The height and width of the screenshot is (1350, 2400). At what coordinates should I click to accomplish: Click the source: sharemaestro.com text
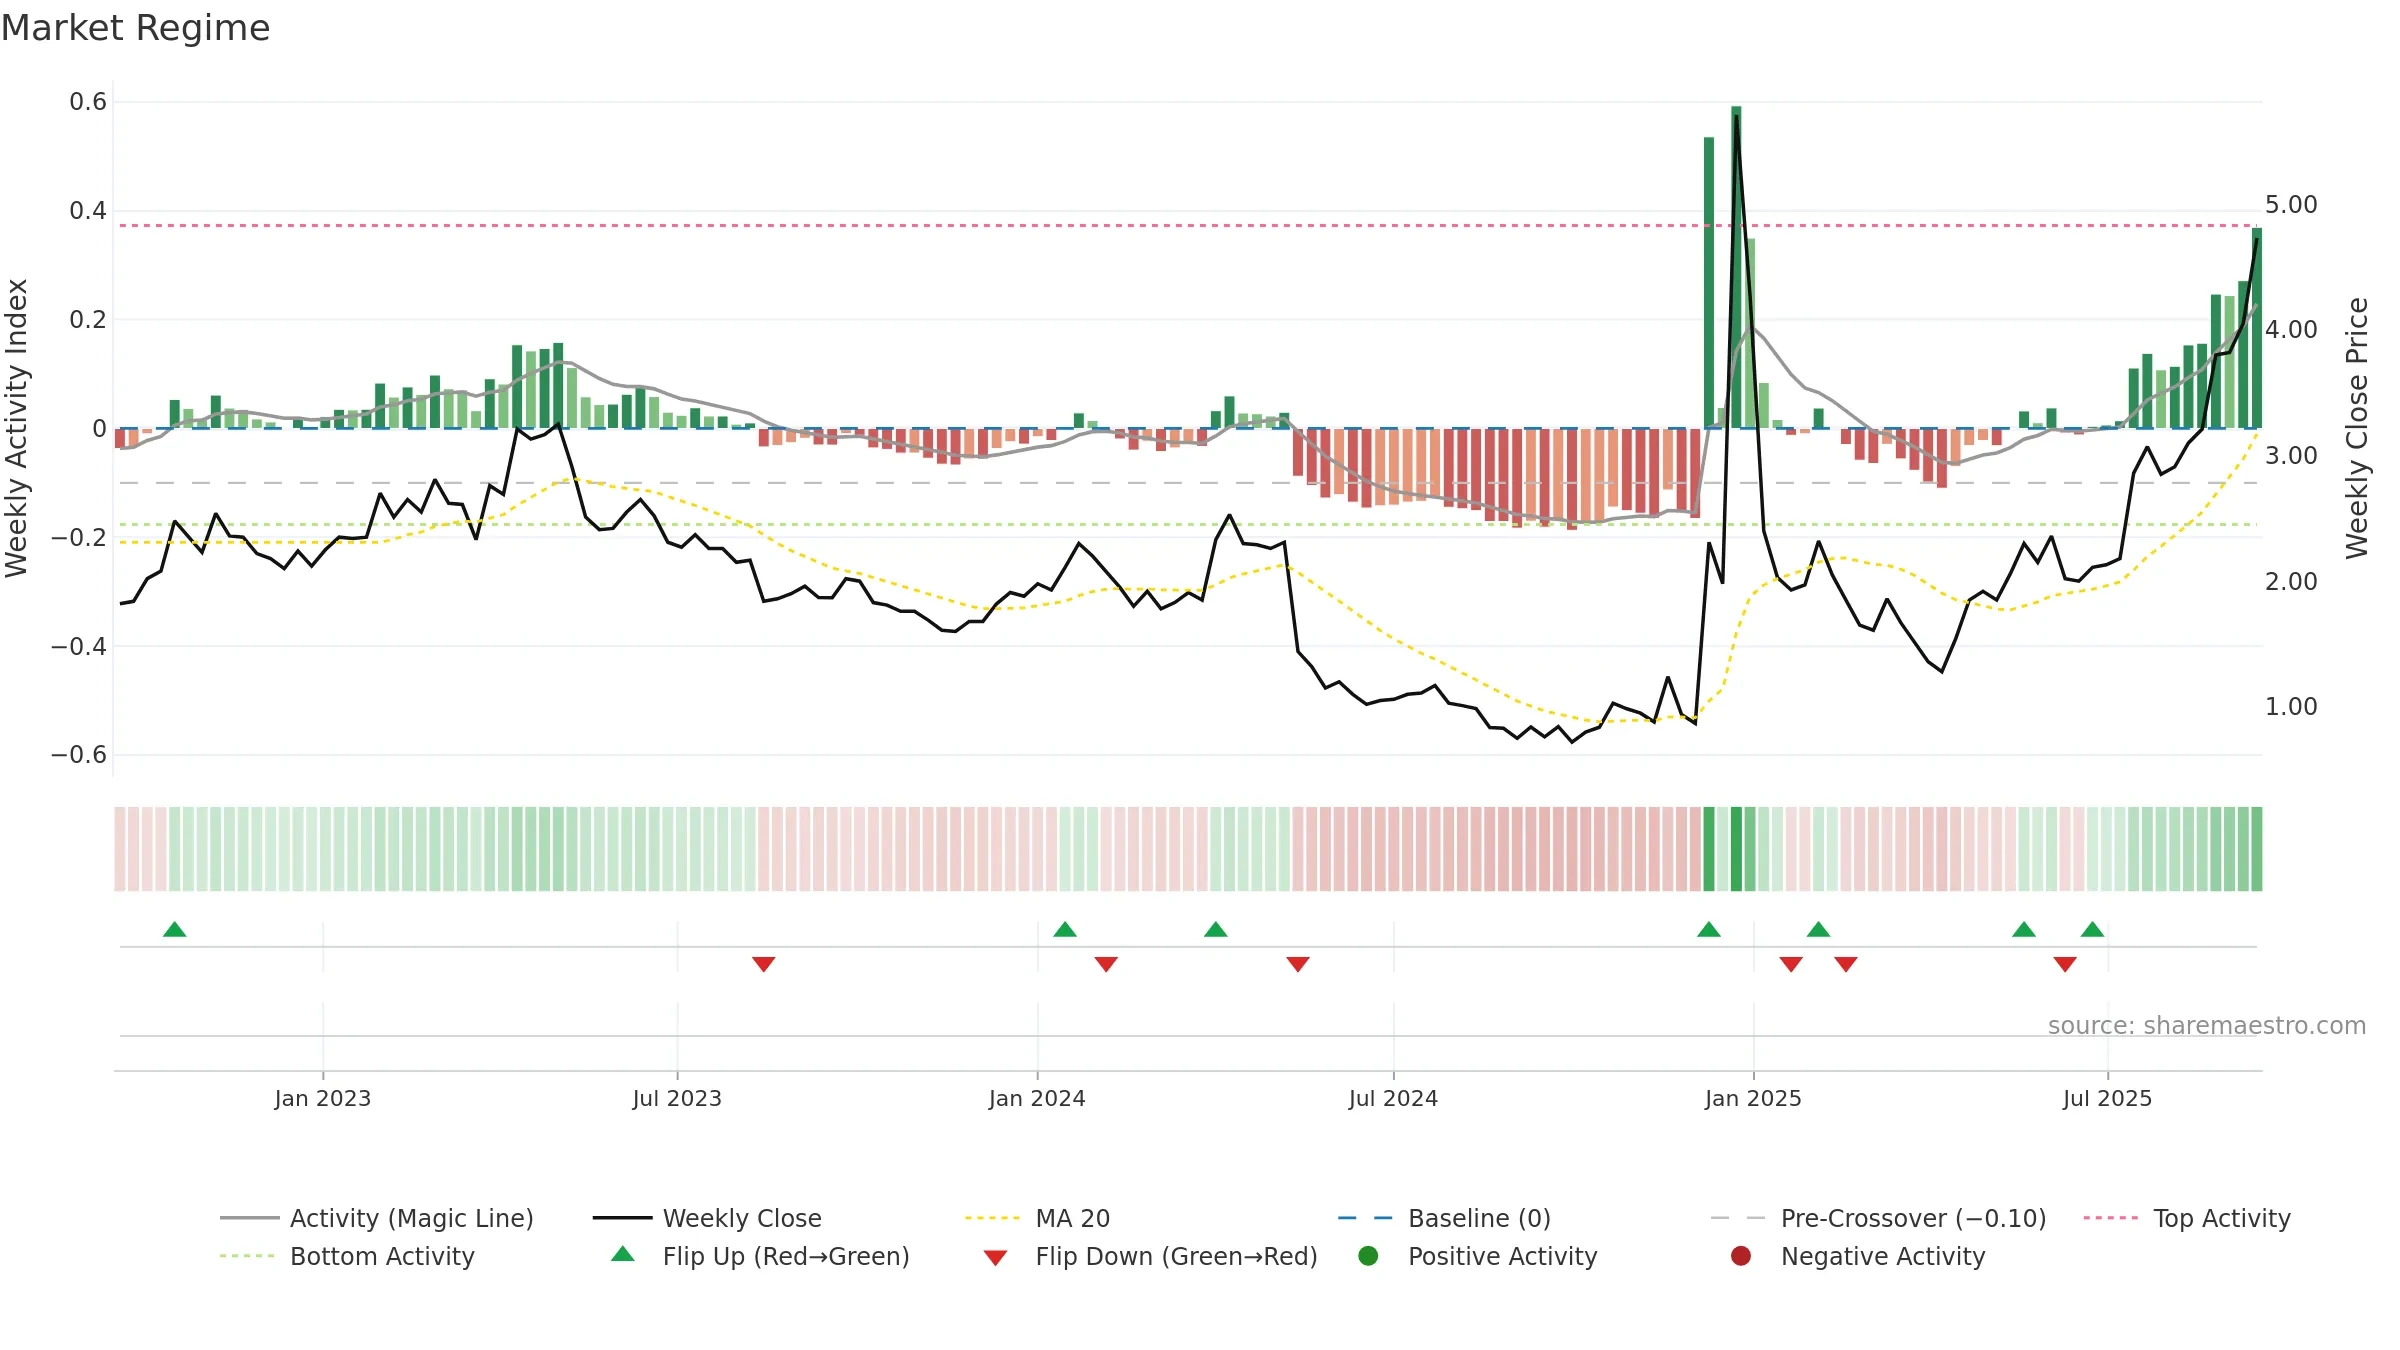(x=2207, y=1026)
